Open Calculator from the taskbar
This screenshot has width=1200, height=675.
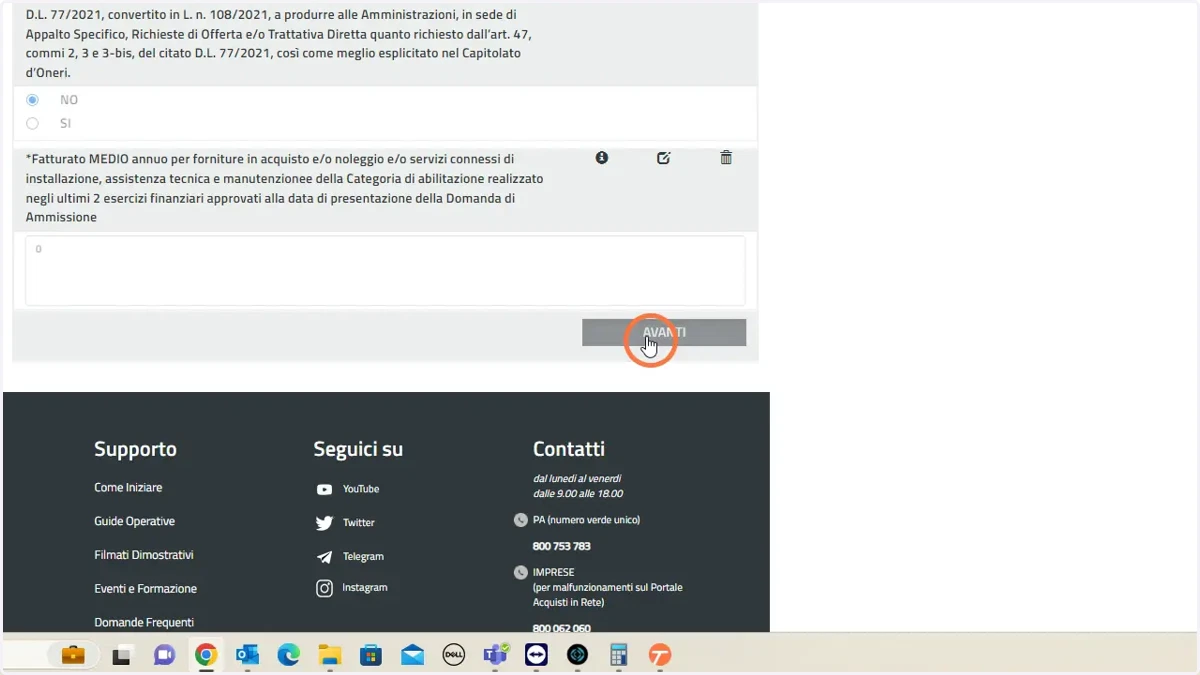coord(619,656)
